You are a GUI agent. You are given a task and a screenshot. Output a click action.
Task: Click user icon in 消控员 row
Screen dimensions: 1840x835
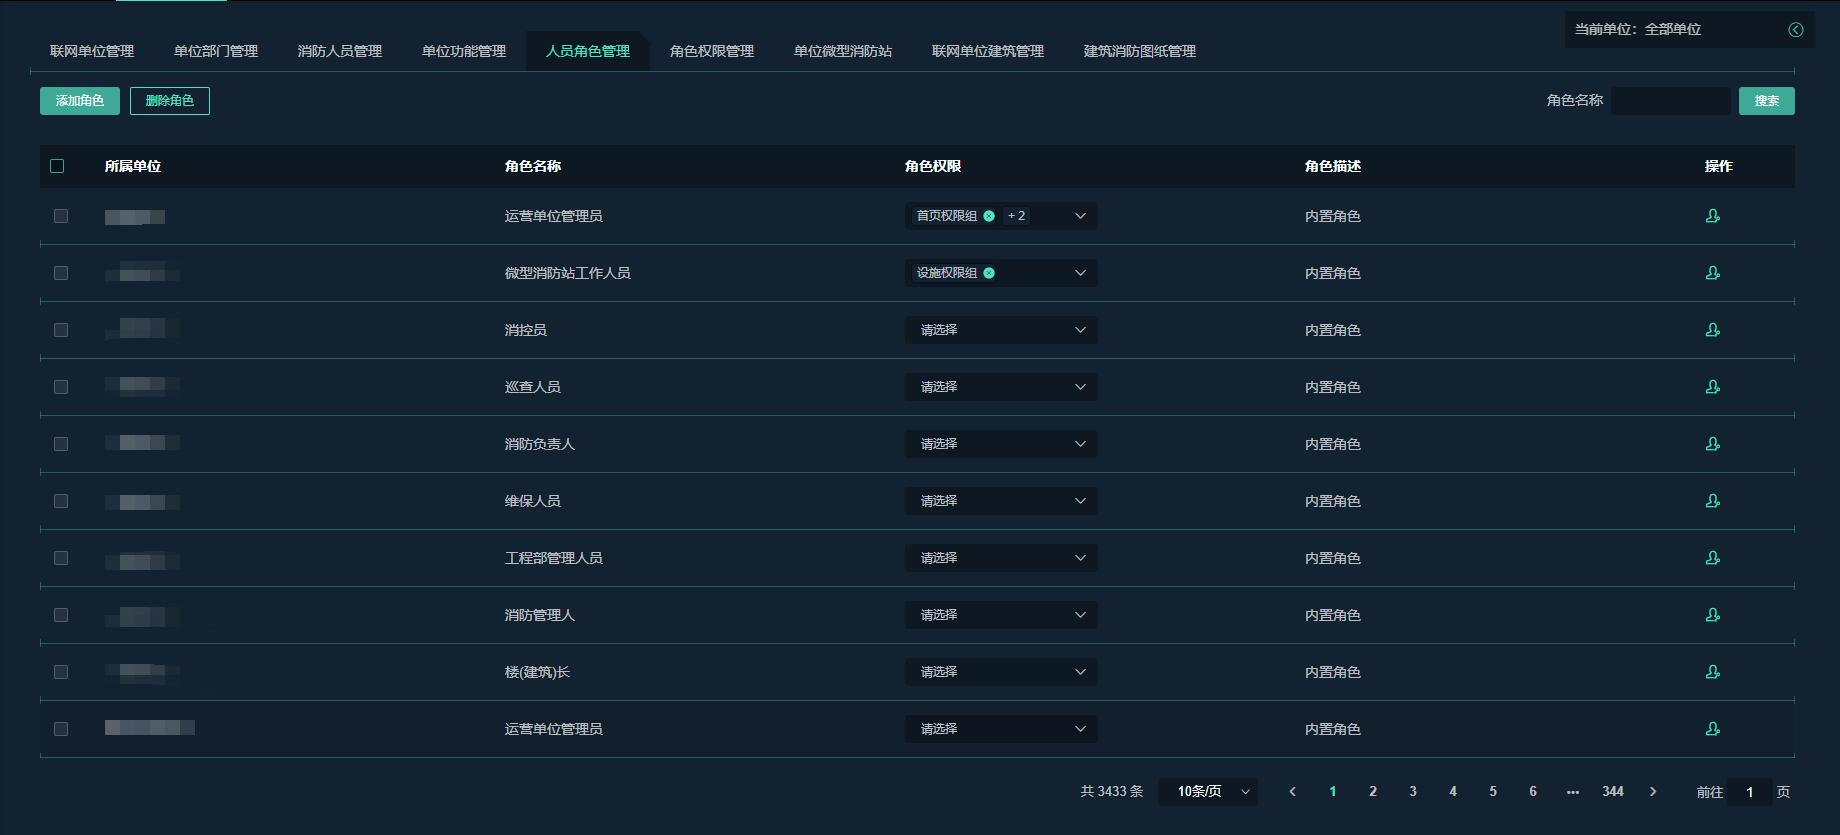(x=1712, y=330)
